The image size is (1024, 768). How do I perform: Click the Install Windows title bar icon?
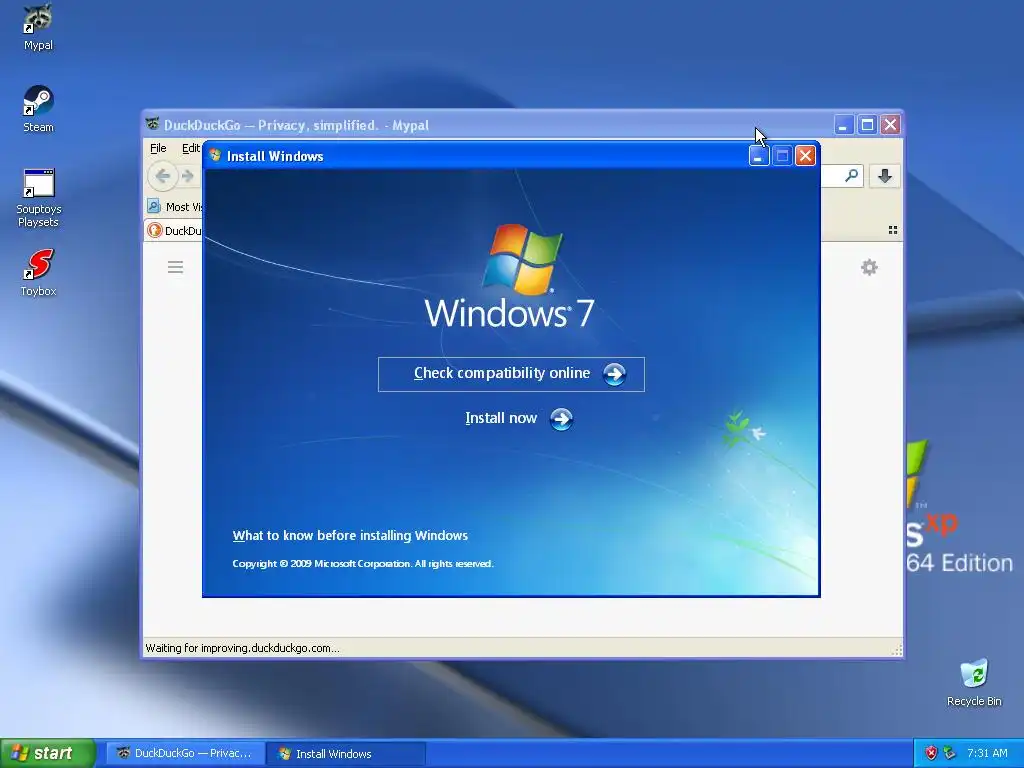[215, 155]
